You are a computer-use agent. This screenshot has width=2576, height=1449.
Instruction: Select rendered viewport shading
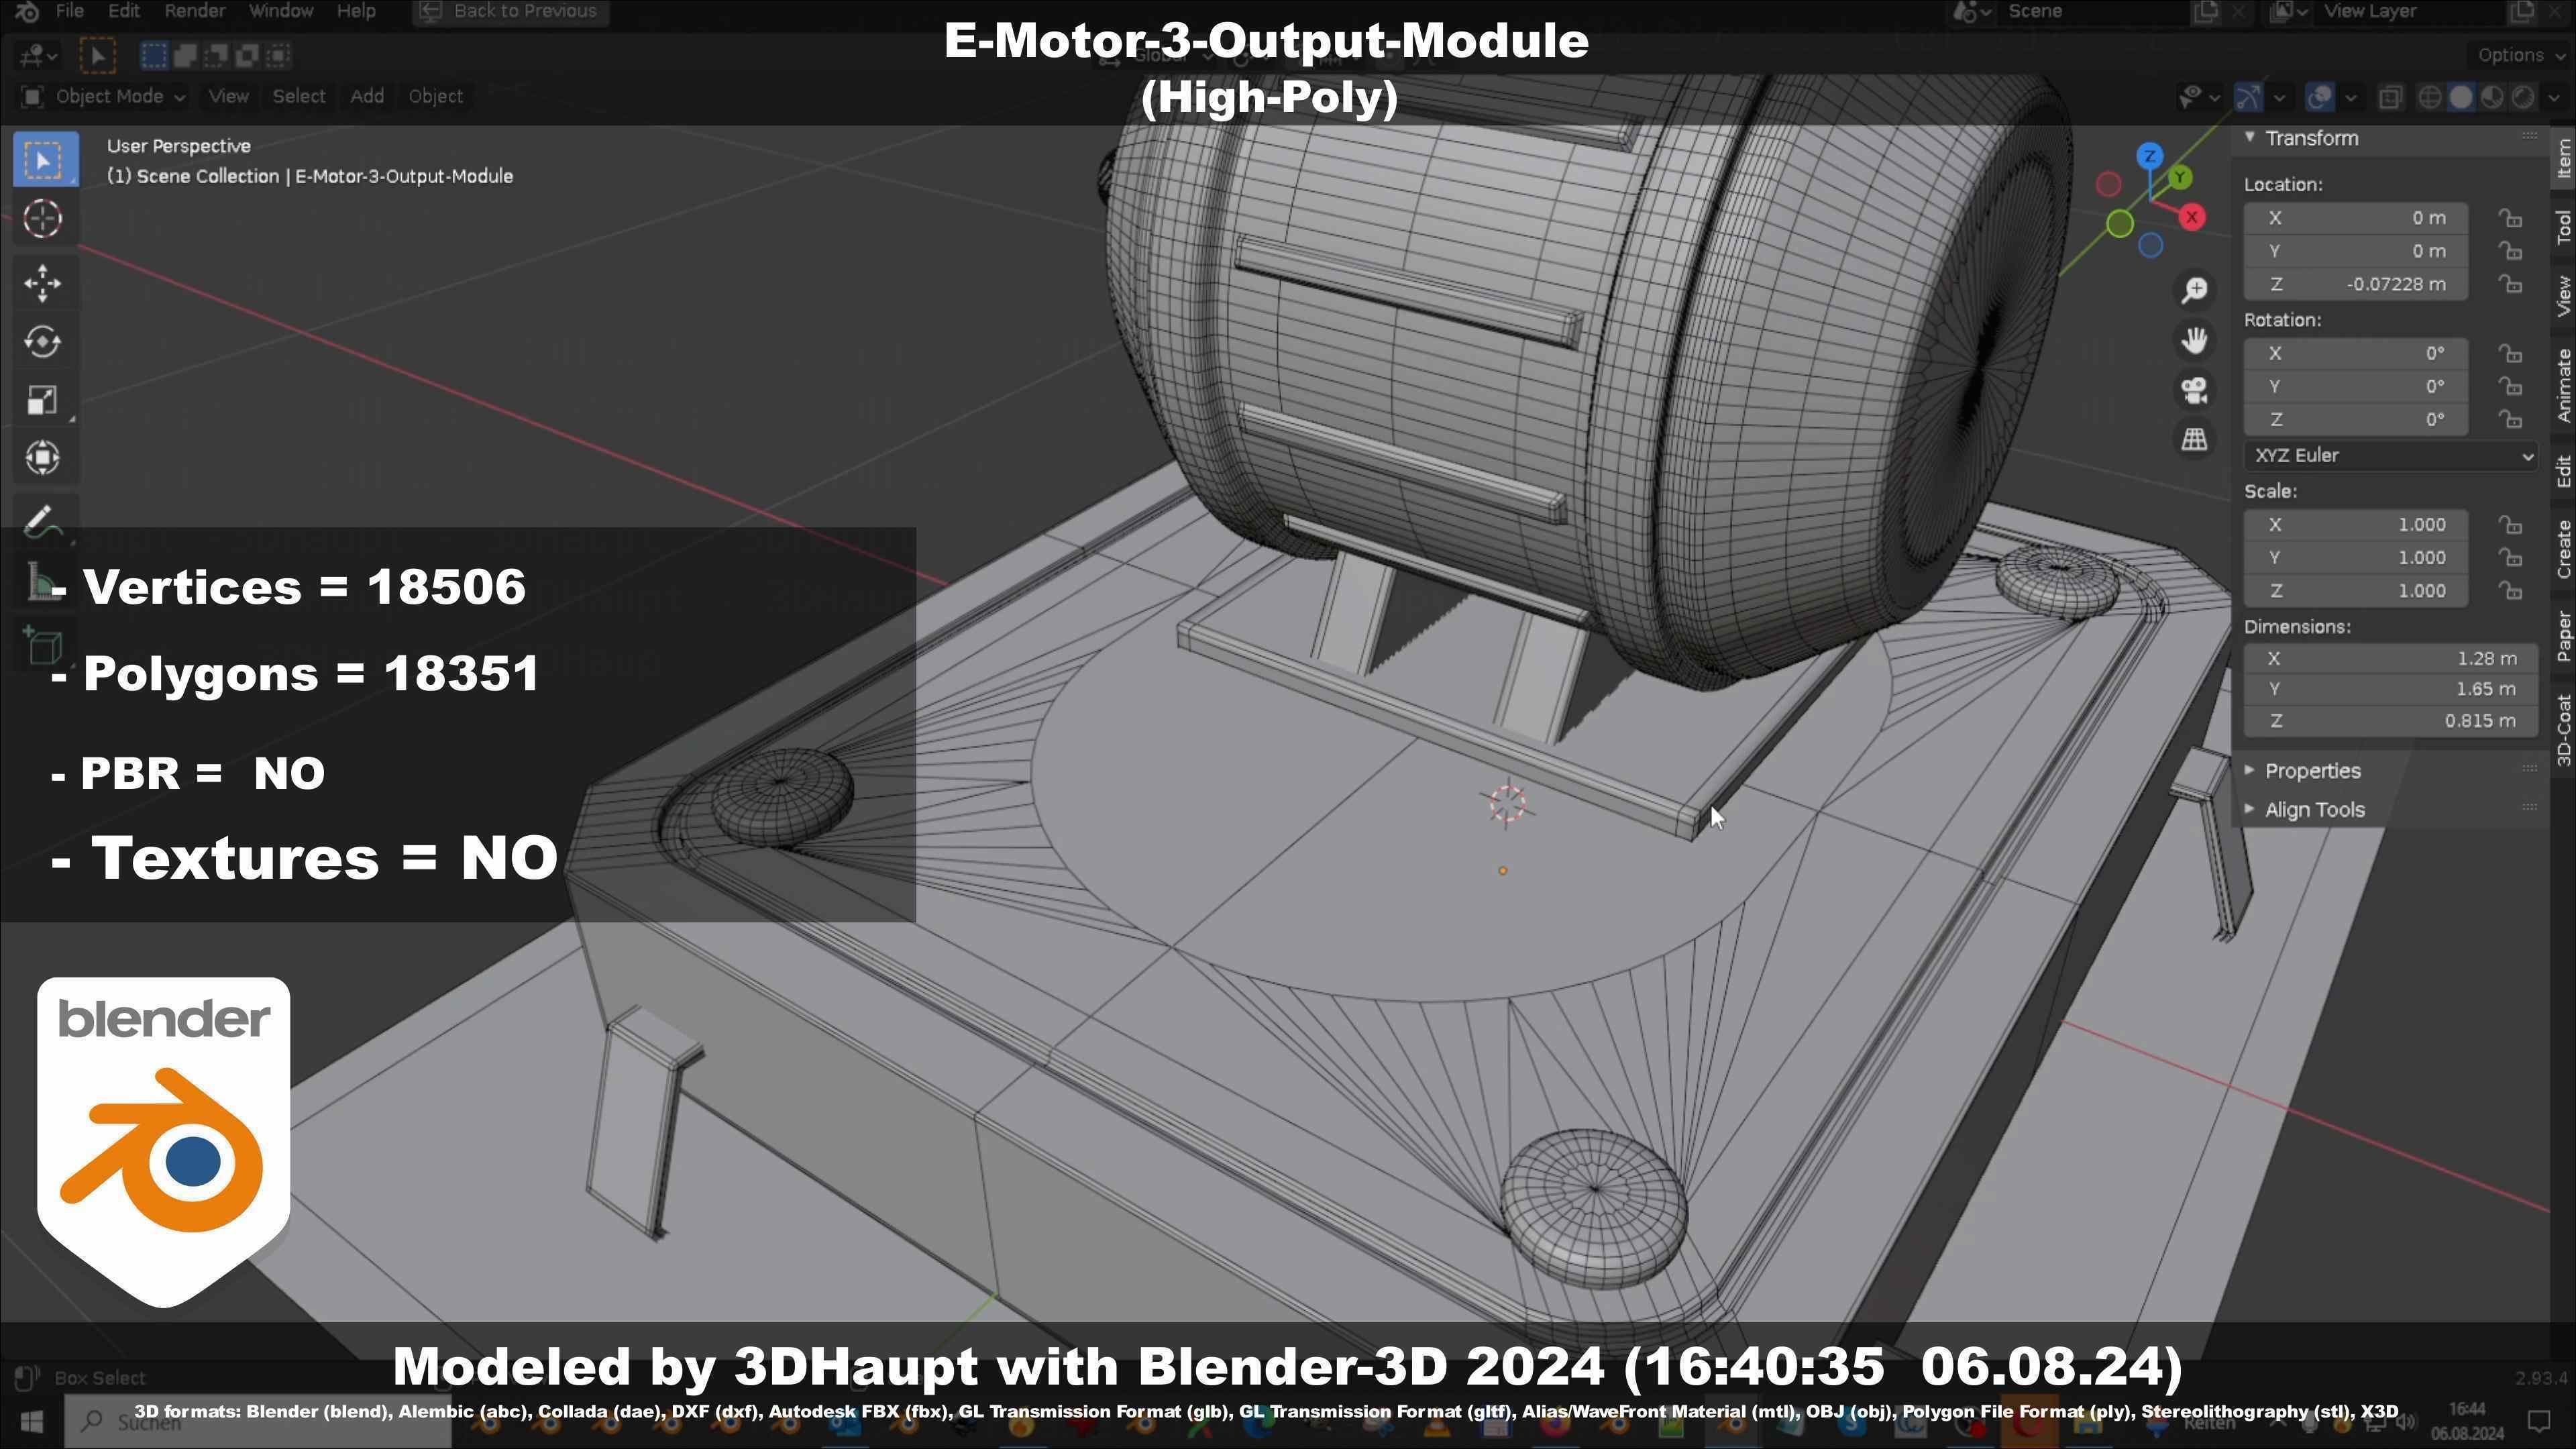click(x=2523, y=97)
